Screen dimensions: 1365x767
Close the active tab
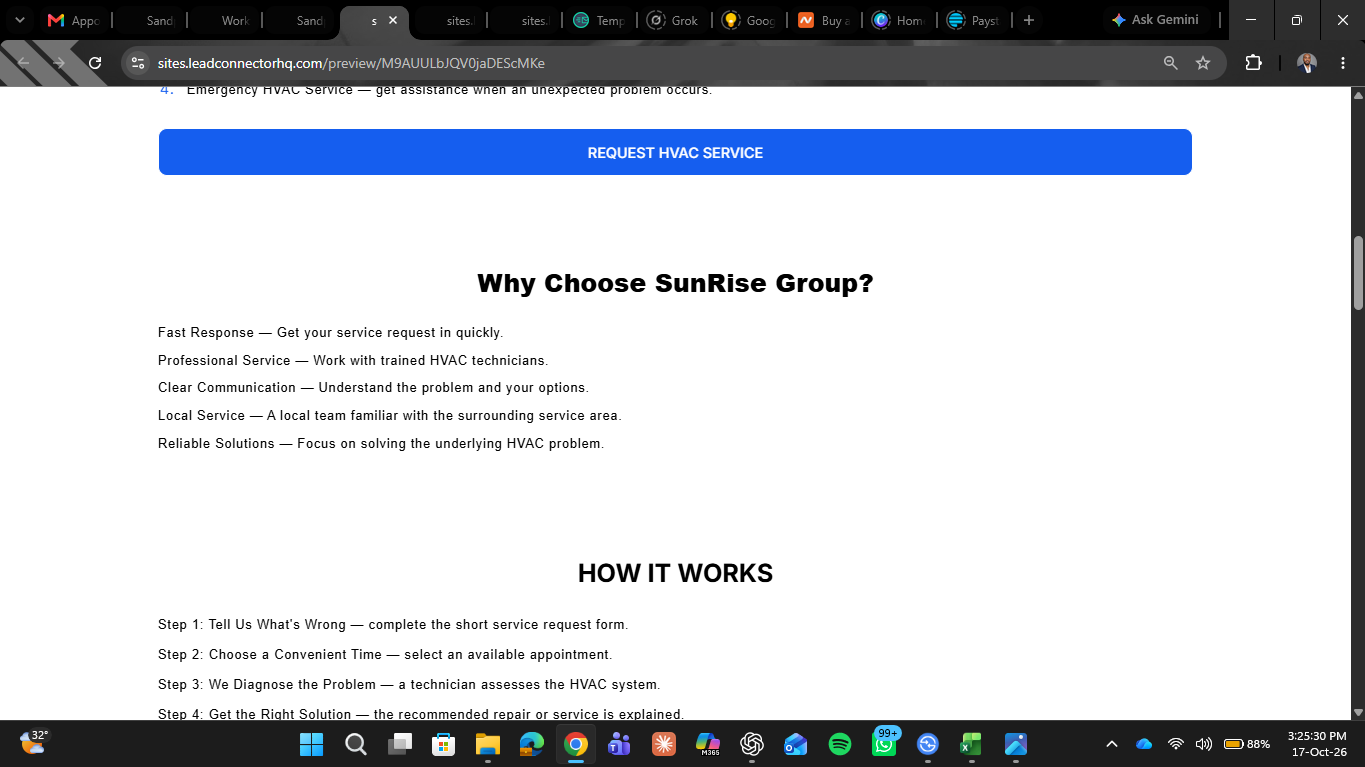point(393,20)
